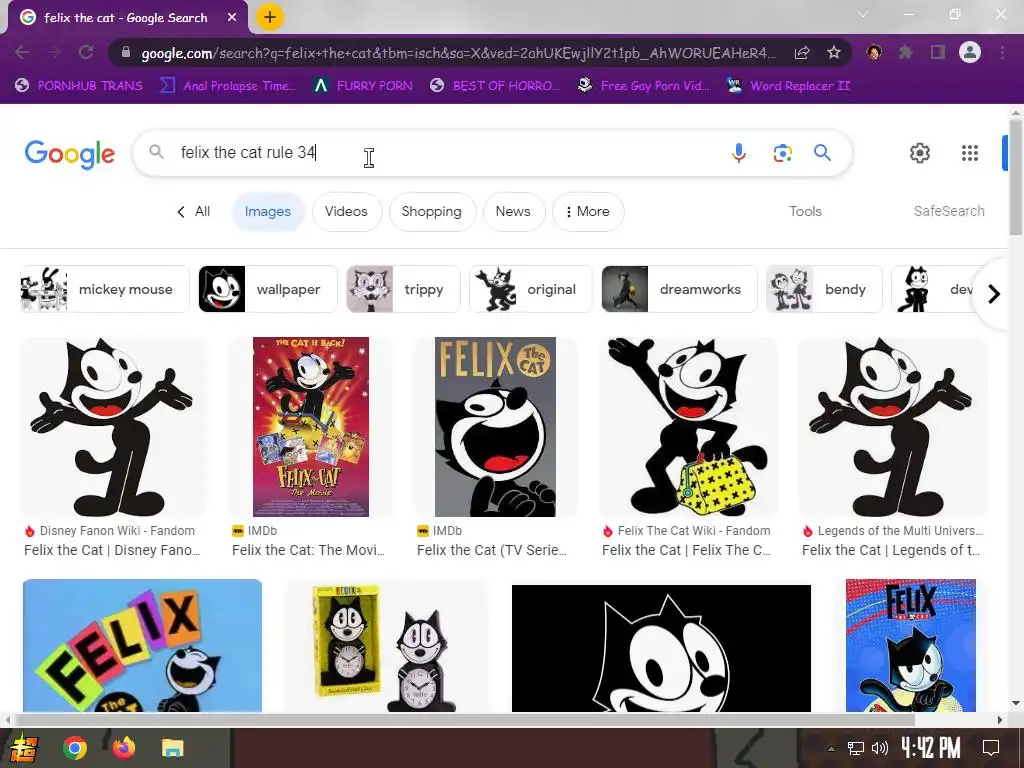Open the Disney Fanon Wiki Felix image
Image resolution: width=1024 pixels, height=768 pixels.
coord(114,427)
